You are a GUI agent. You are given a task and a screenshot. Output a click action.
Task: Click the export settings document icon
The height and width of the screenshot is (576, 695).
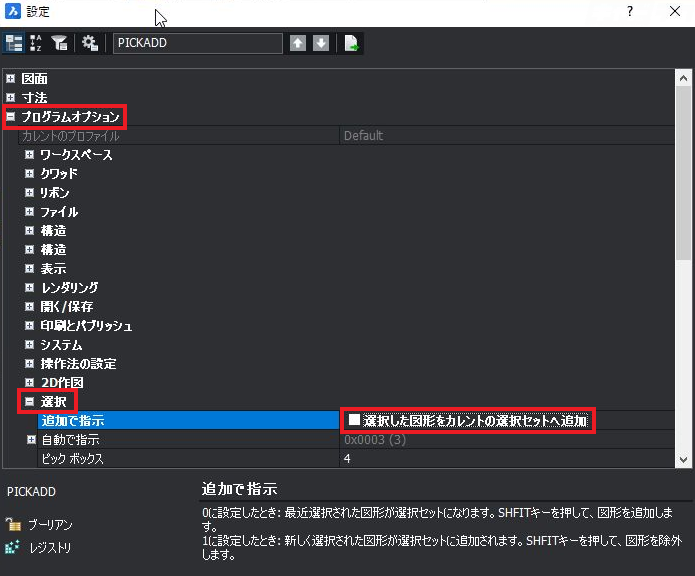(x=351, y=43)
